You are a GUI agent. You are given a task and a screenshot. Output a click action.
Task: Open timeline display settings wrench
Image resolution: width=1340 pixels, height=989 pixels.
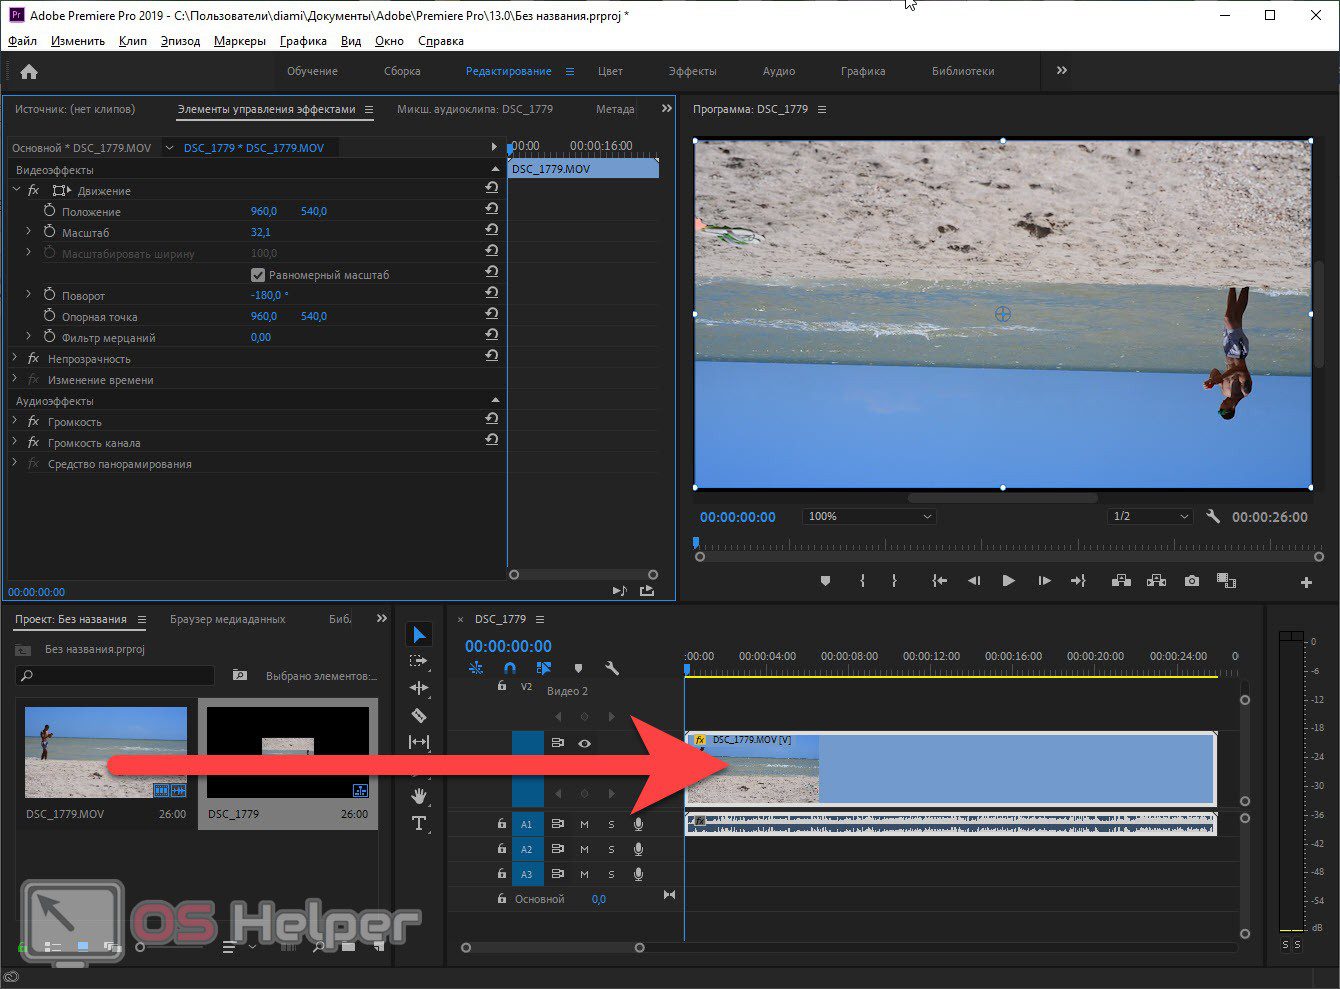pyautogui.click(x=612, y=668)
